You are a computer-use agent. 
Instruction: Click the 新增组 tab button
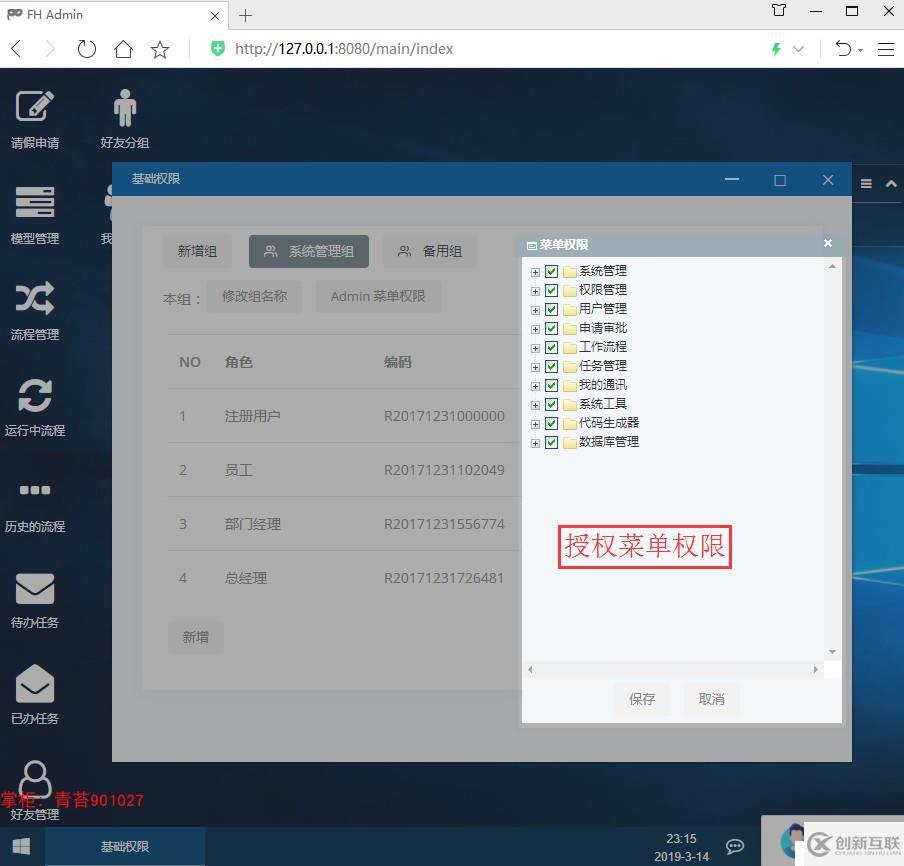pos(197,251)
